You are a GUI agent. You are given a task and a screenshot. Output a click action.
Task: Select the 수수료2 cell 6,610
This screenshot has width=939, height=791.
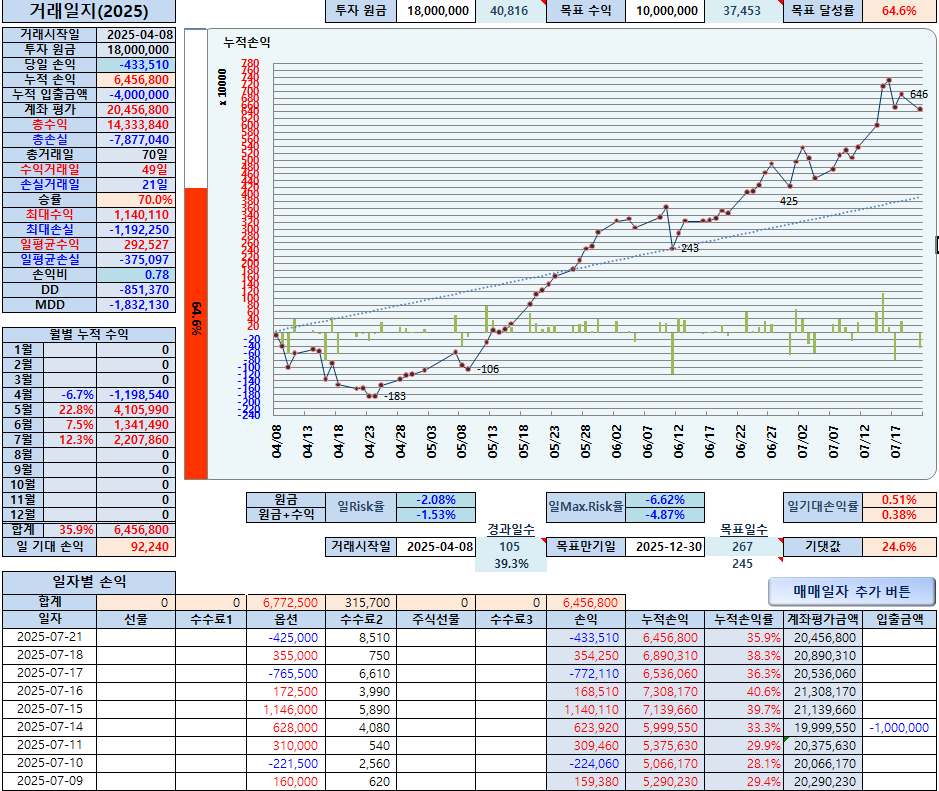click(361, 673)
